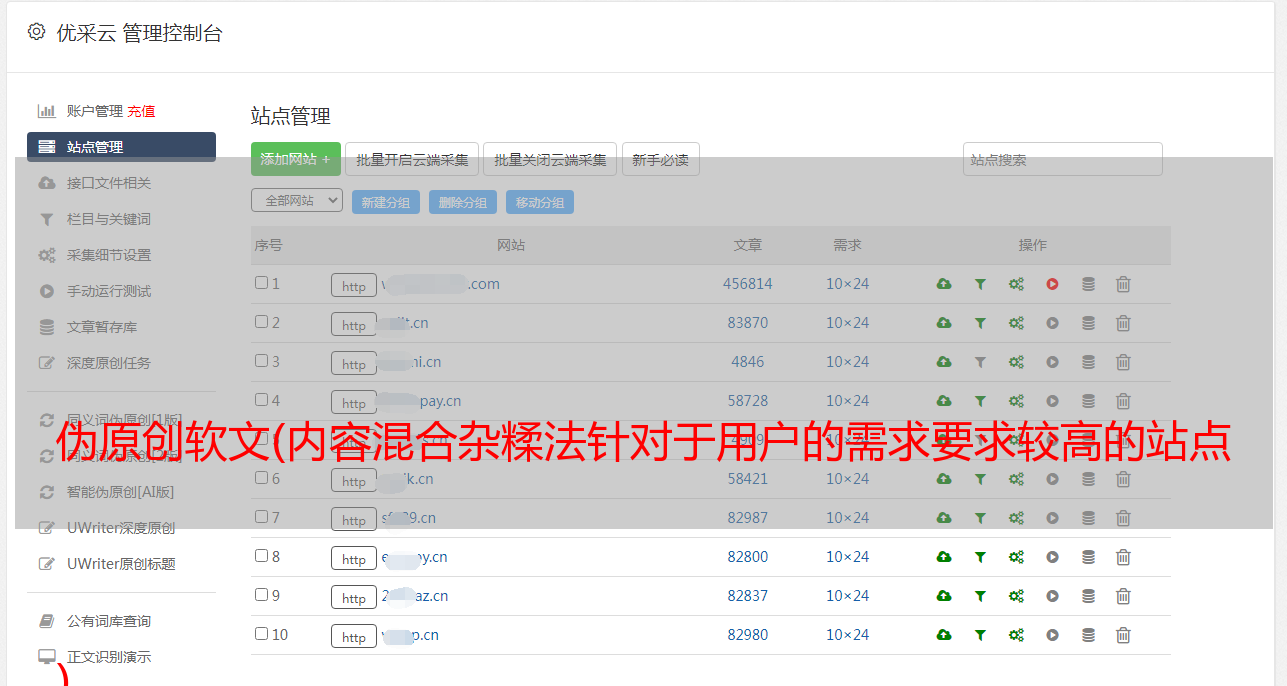Open the gears icon in row 8
The height and width of the screenshot is (686, 1287).
point(1016,557)
